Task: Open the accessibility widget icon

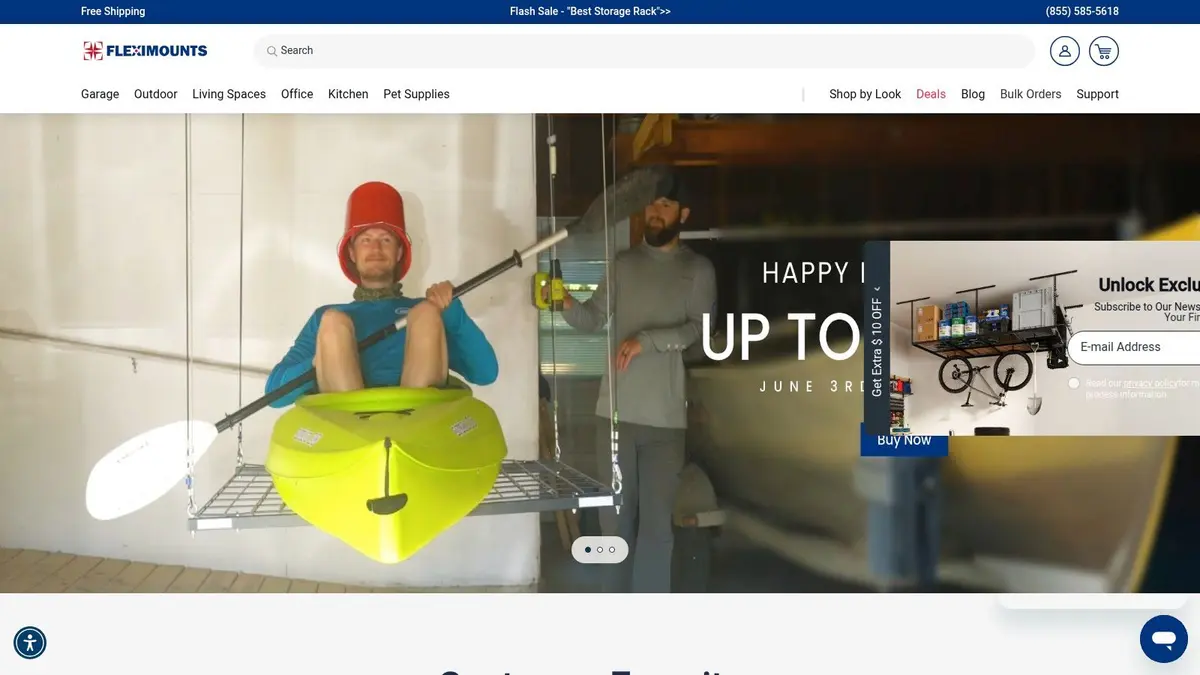Action: 30,643
